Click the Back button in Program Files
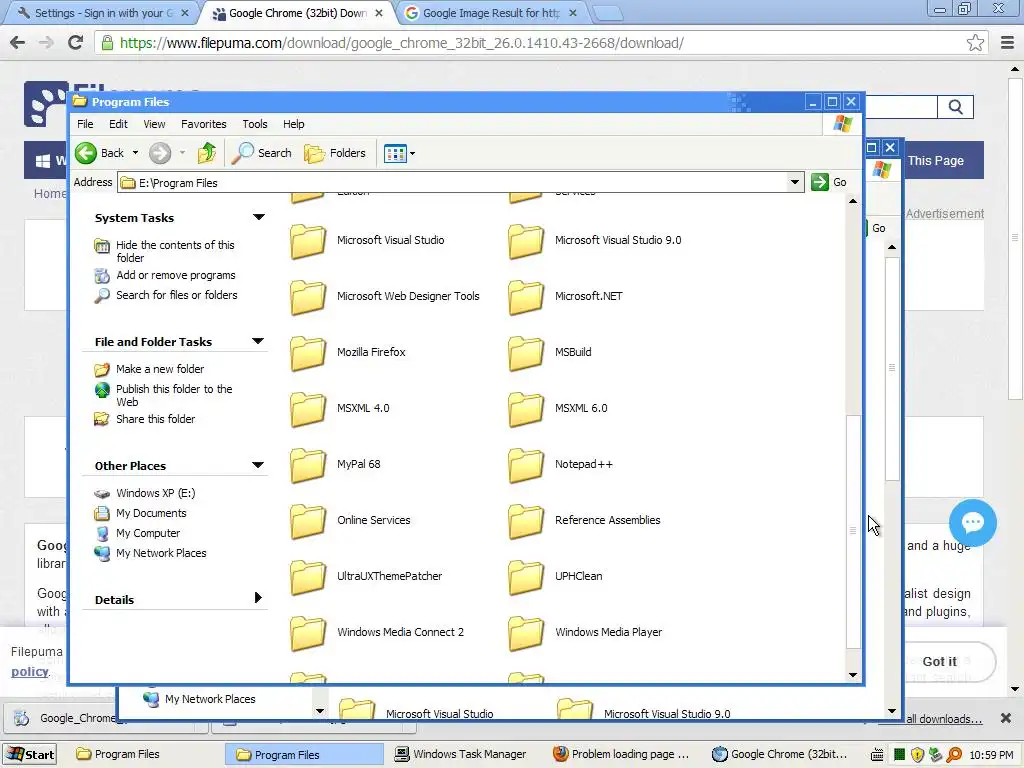The height and width of the screenshot is (768, 1024). click(99, 153)
